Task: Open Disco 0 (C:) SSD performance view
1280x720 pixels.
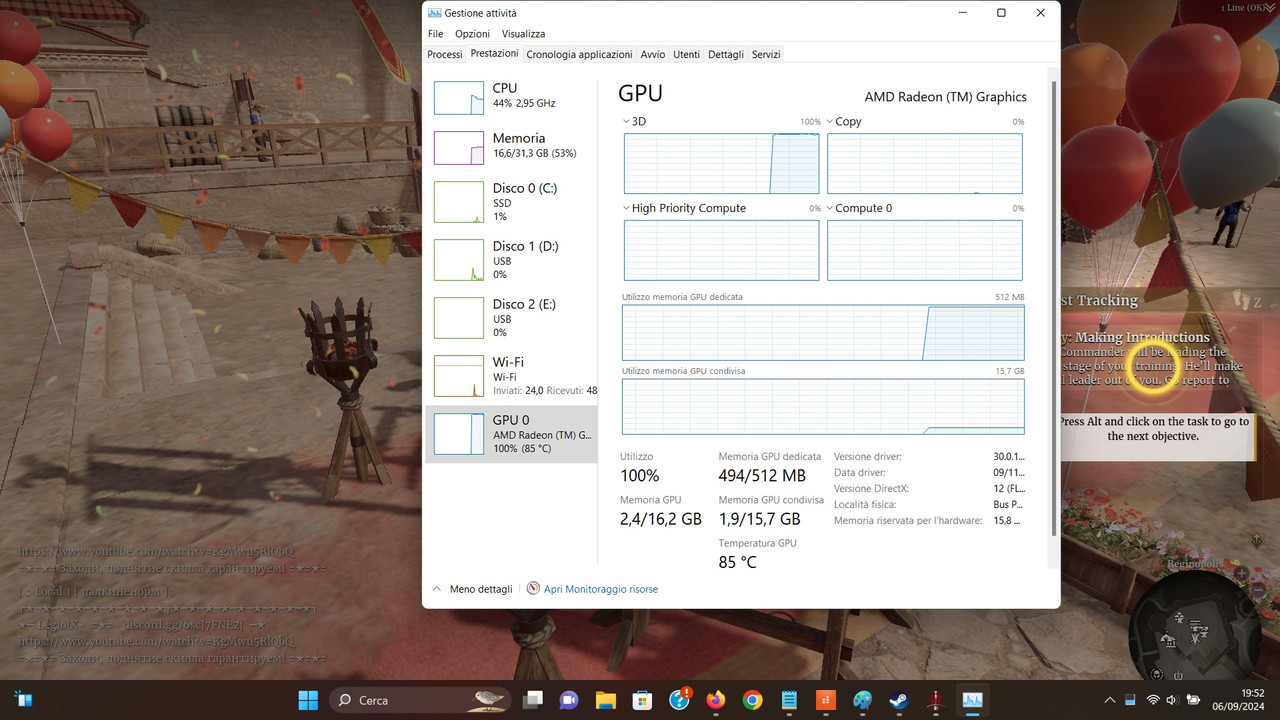Action: 511,203
